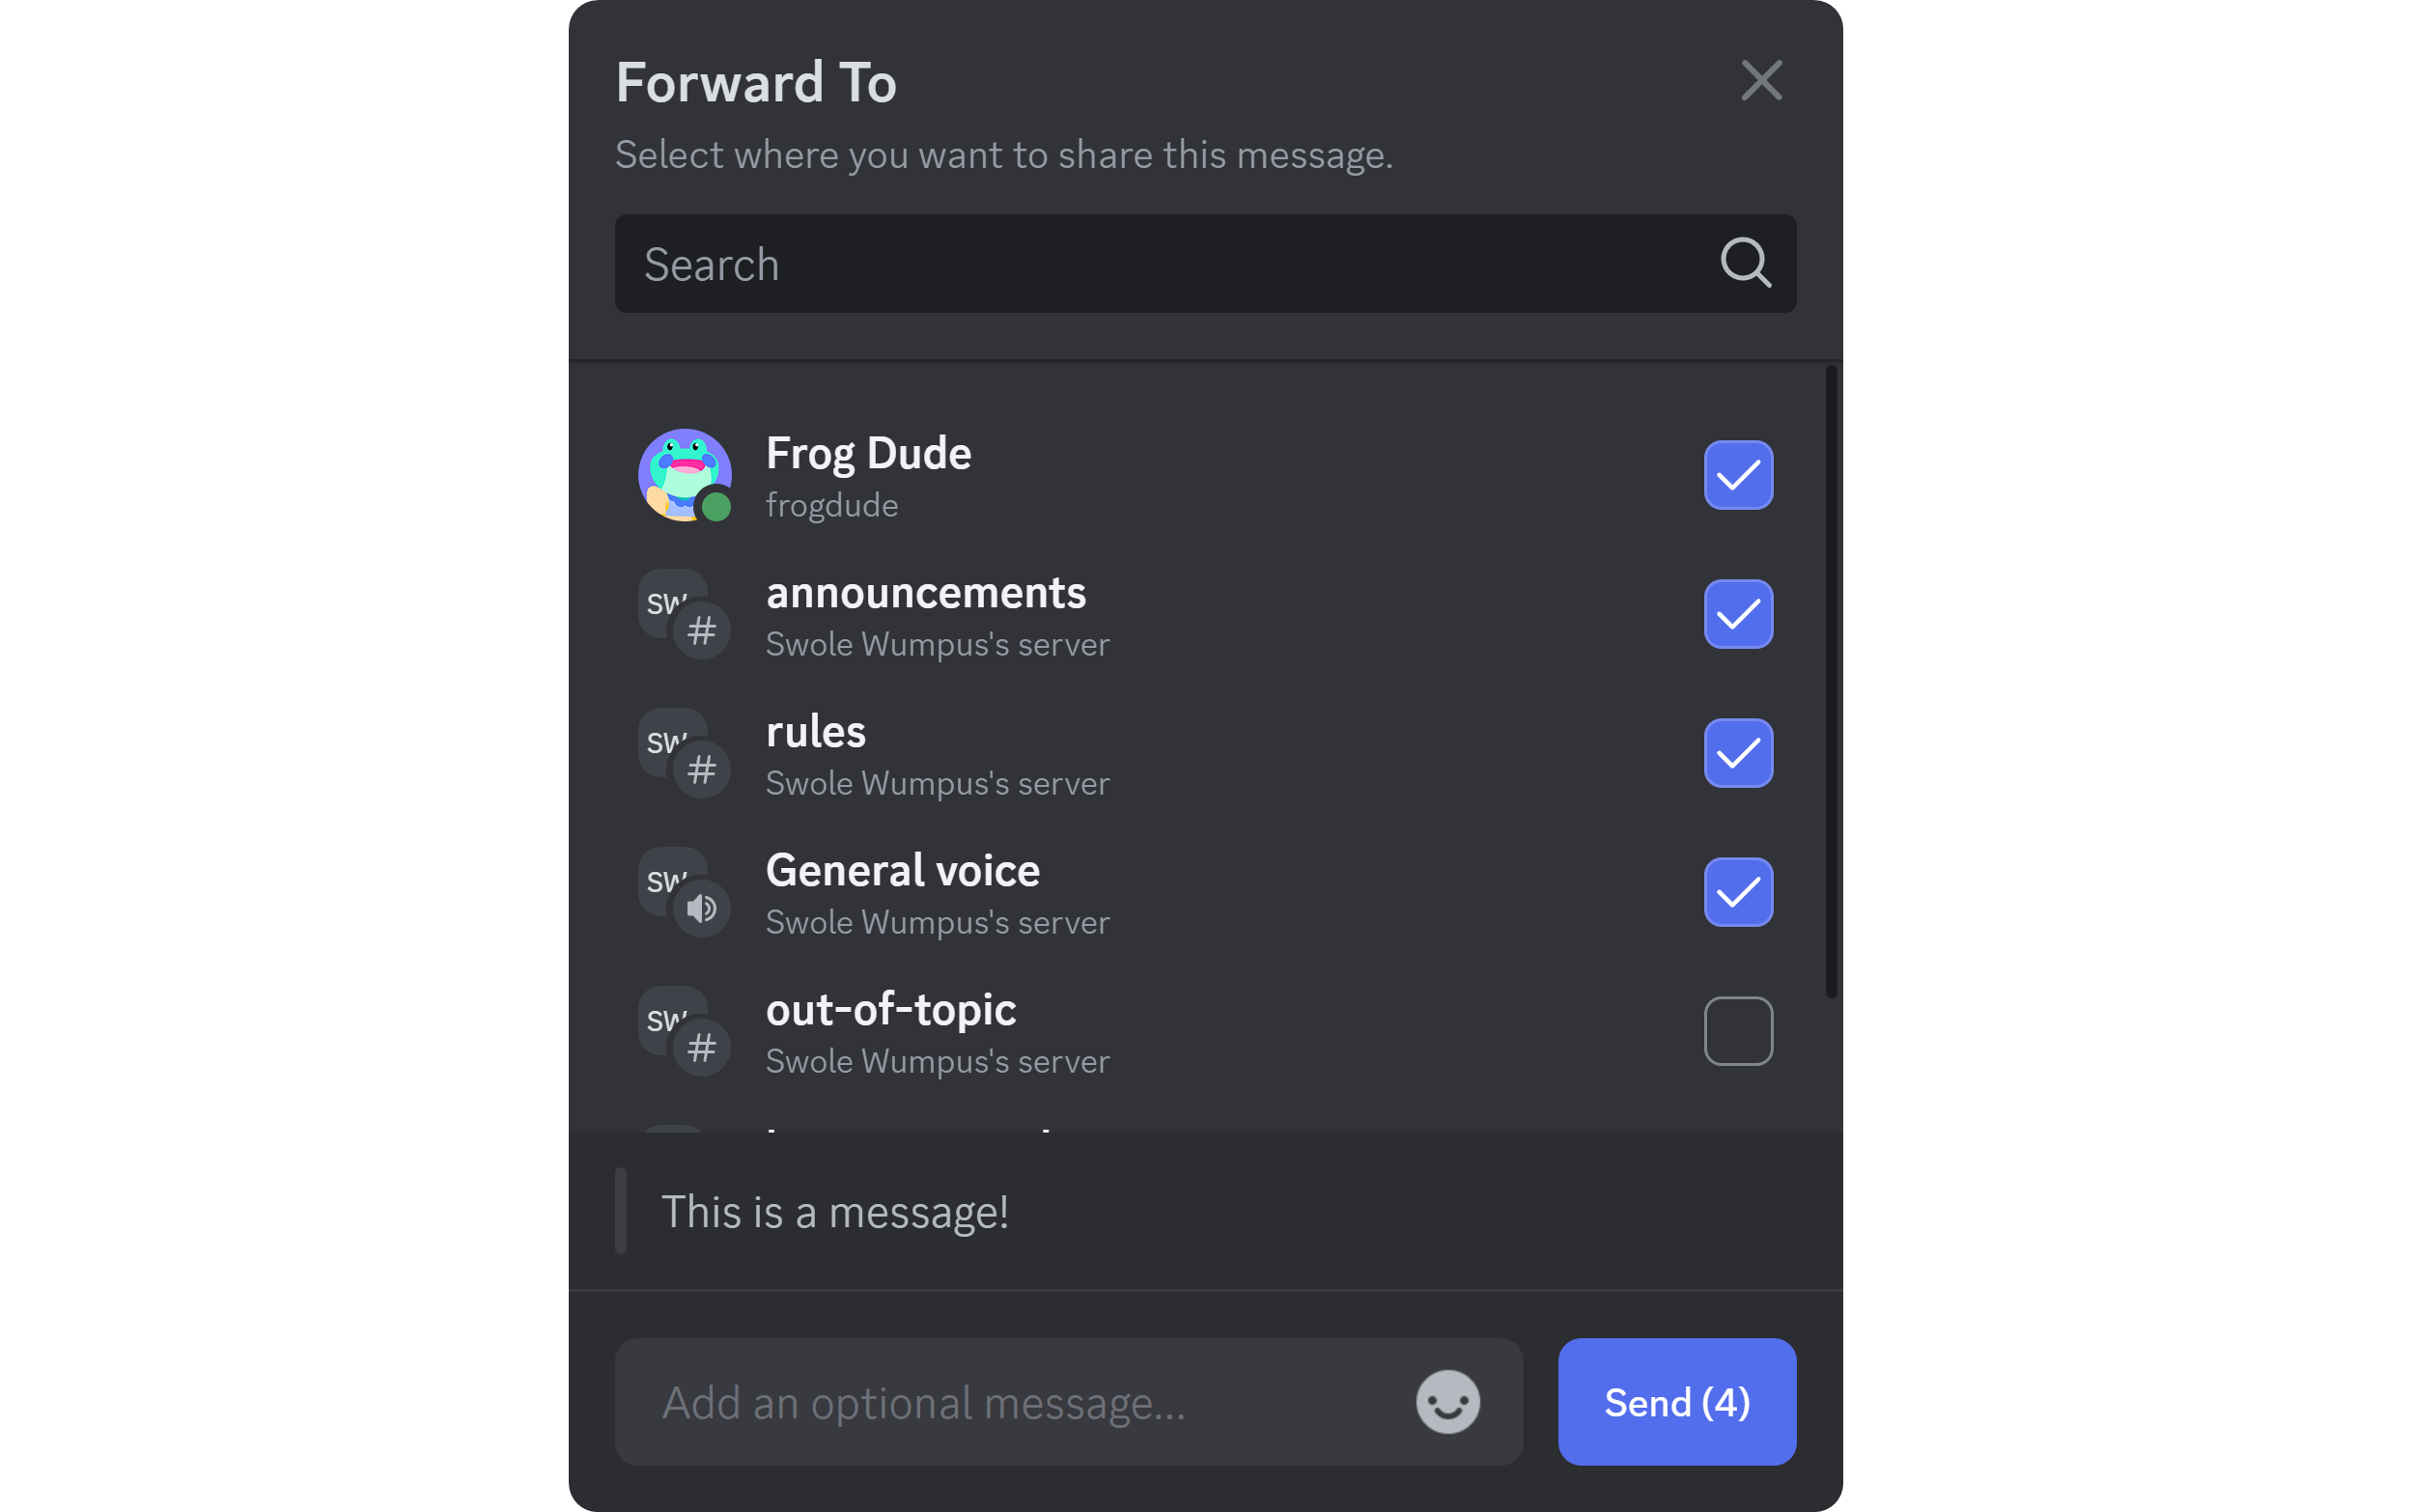Screen dimensions: 2412x1512
Task: Click the Add an optional message field
Action: (x=1000, y=1402)
